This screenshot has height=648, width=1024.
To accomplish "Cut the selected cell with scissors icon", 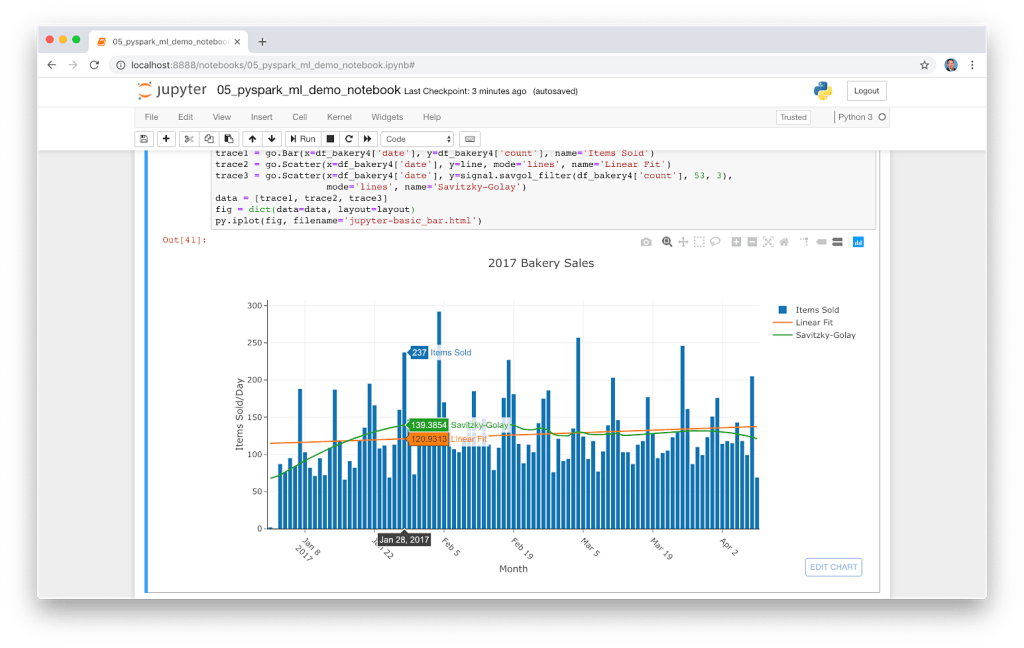I will (189, 139).
